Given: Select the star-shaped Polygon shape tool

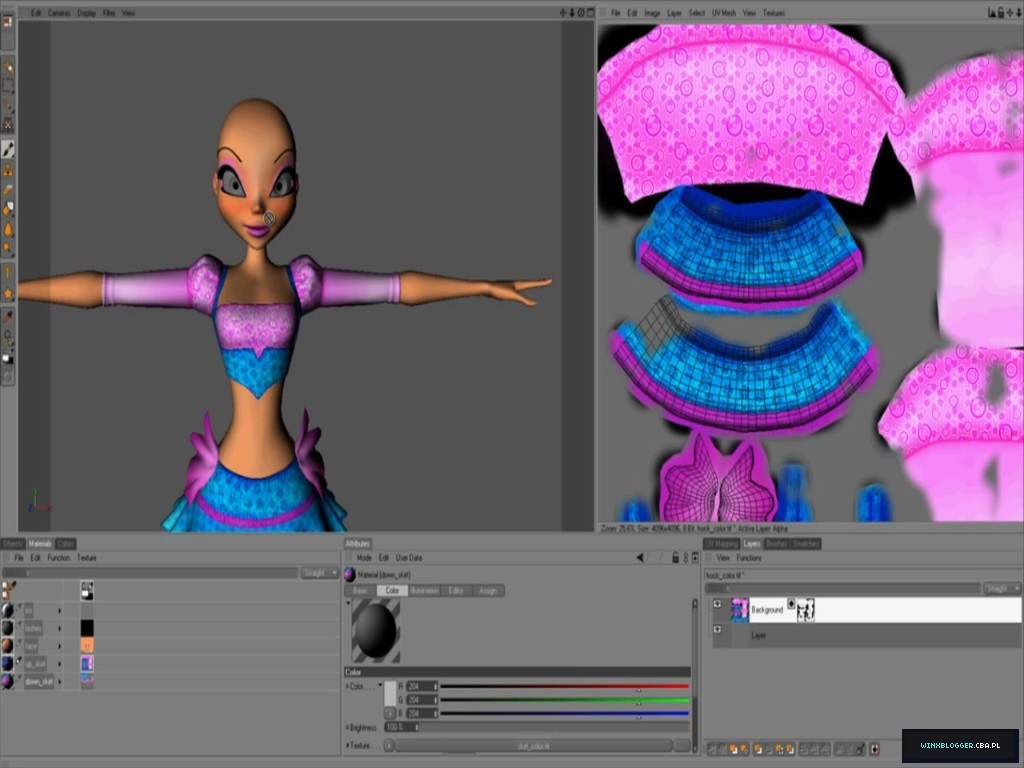Looking at the screenshot, I should click(x=8, y=294).
